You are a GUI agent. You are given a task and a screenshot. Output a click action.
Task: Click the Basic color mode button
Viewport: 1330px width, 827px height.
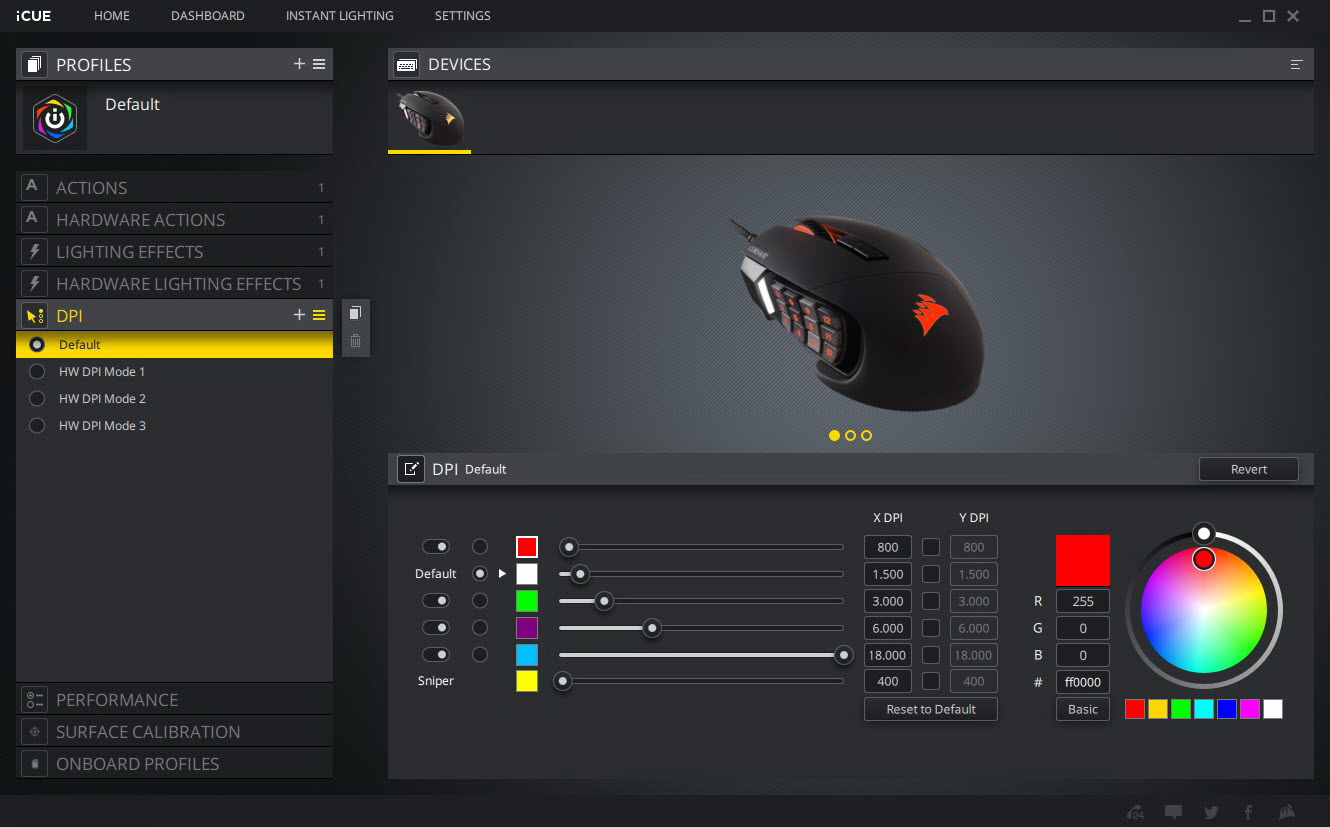[x=1083, y=709]
